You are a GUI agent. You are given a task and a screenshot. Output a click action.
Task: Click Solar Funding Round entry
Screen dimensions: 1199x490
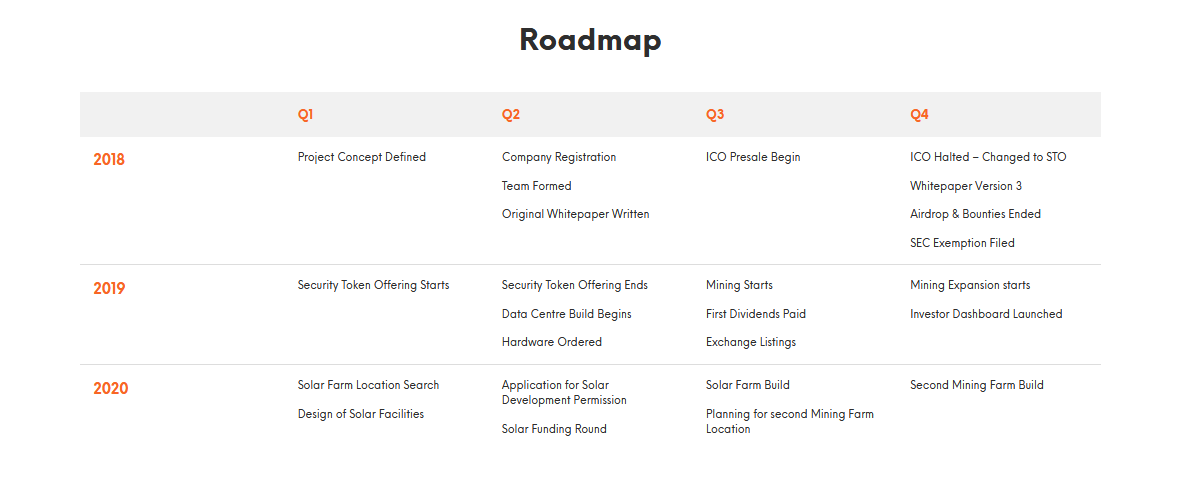pyautogui.click(x=554, y=430)
